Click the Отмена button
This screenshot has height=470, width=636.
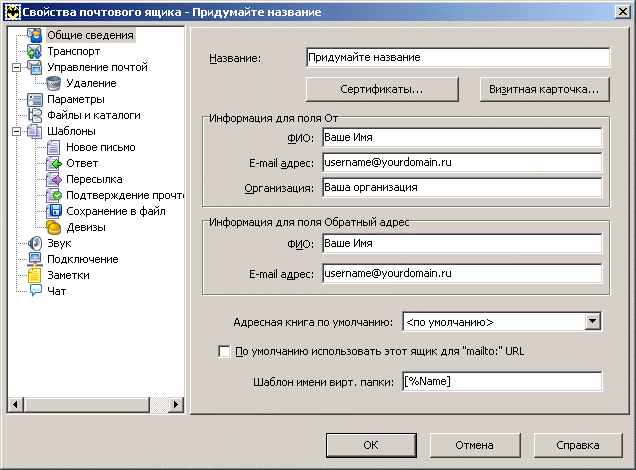pos(475,445)
